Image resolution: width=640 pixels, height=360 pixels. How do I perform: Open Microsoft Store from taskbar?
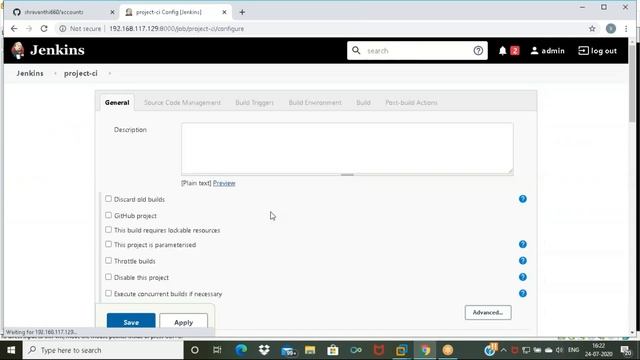(333, 350)
